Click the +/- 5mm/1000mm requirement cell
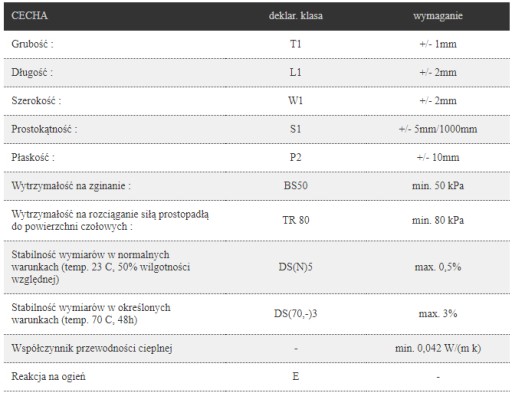This screenshot has height=393, width=512. click(x=438, y=129)
